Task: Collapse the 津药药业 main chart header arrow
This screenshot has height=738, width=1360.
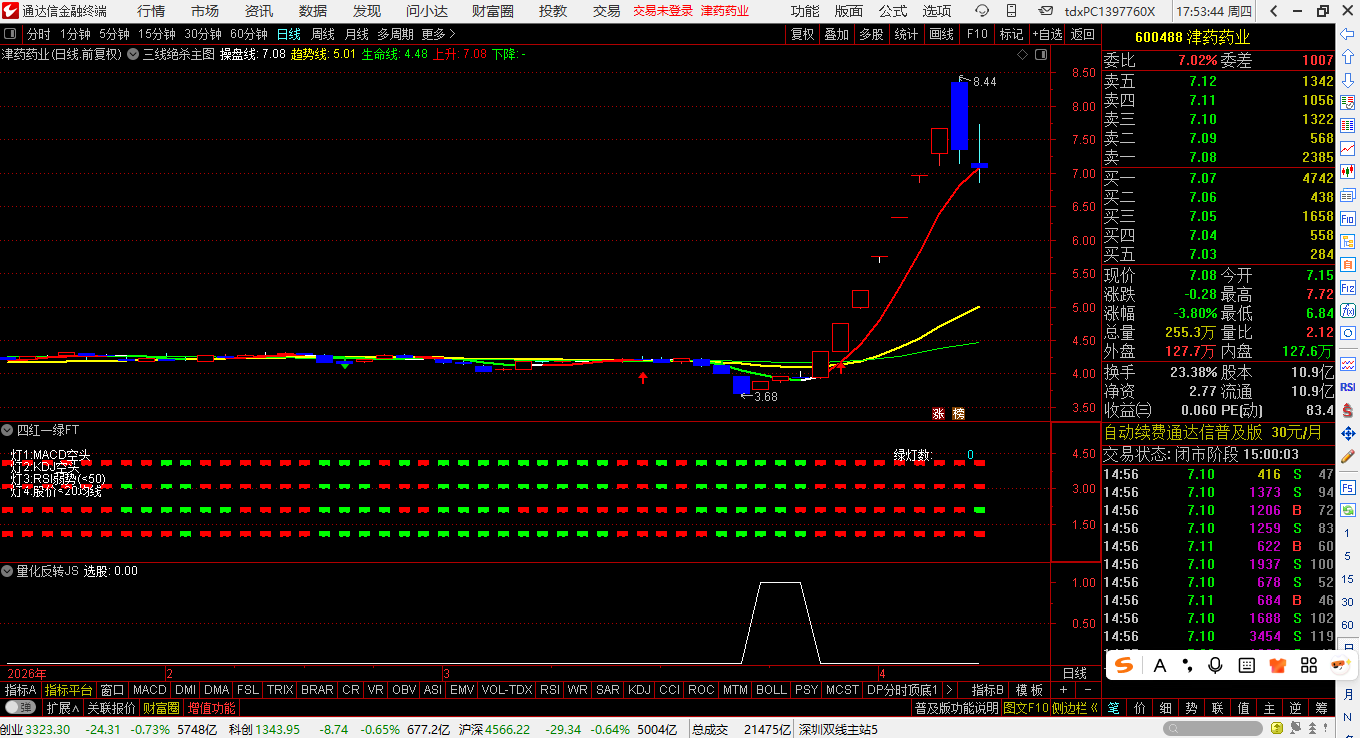Action: (131, 54)
